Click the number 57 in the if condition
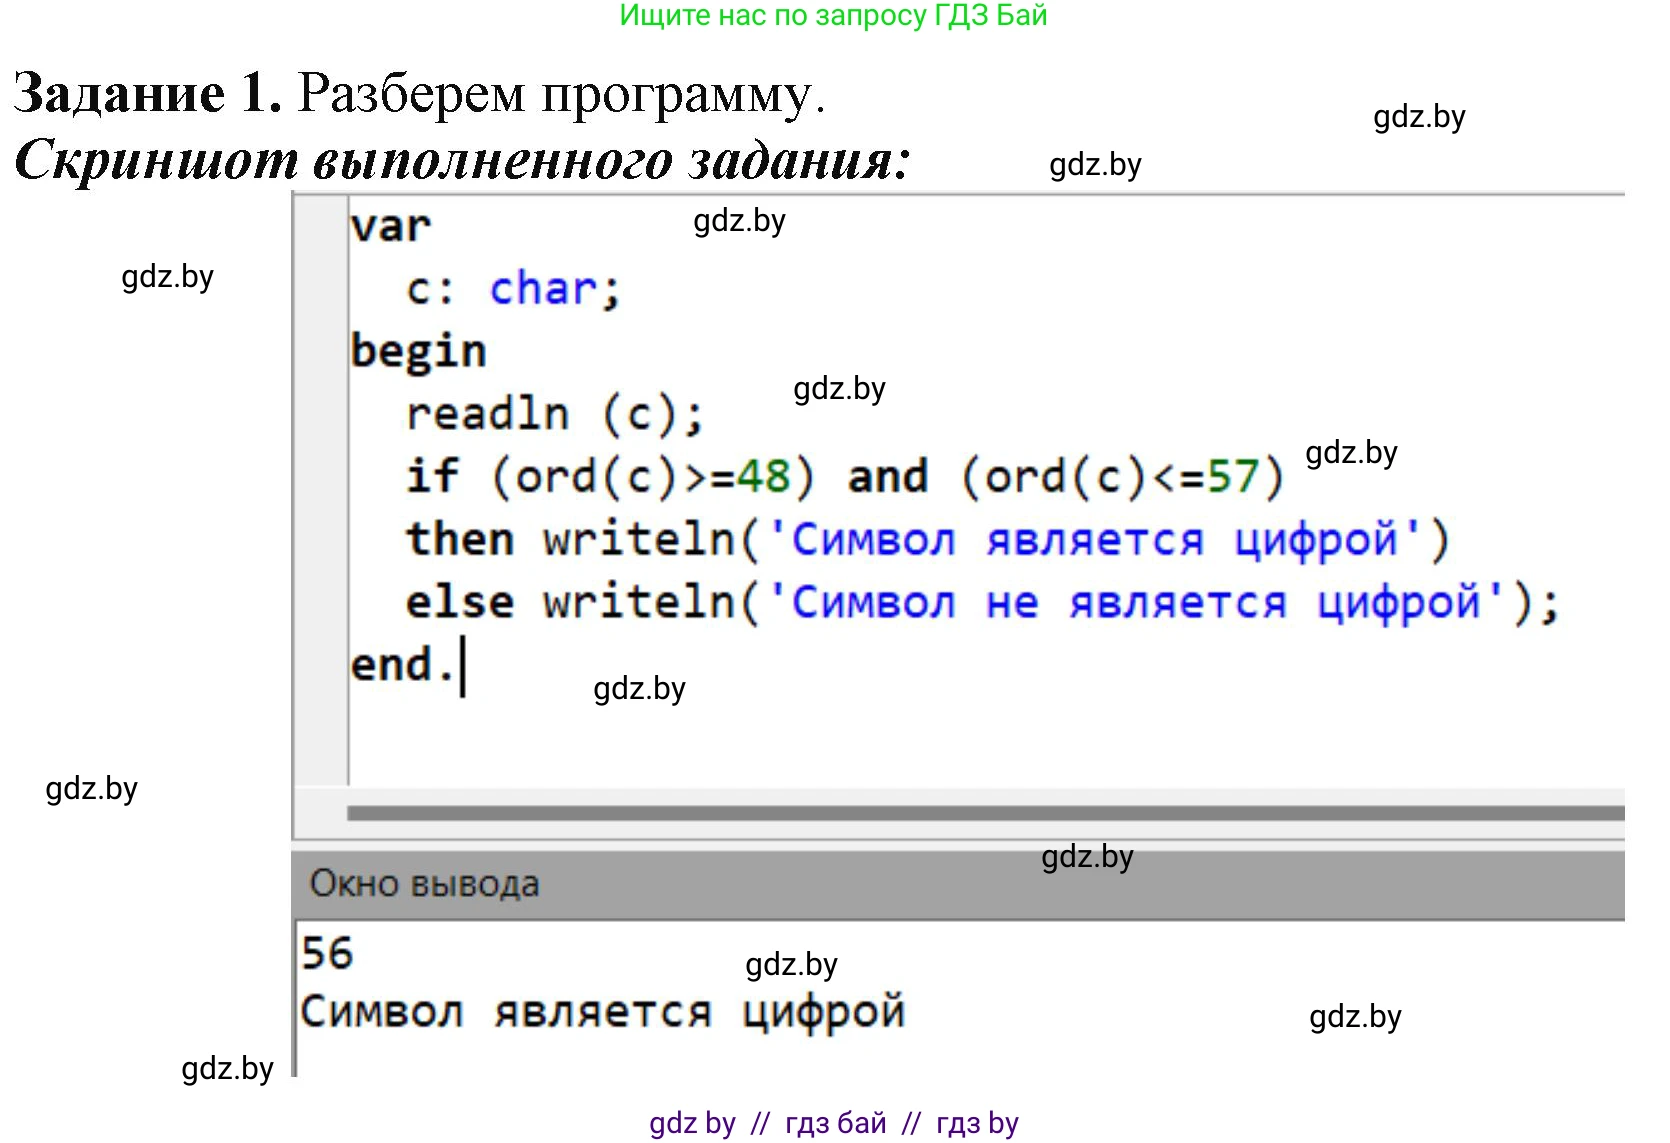Image resolution: width=1670 pixels, height=1143 pixels. pyautogui.click(x=1233, y=477)
